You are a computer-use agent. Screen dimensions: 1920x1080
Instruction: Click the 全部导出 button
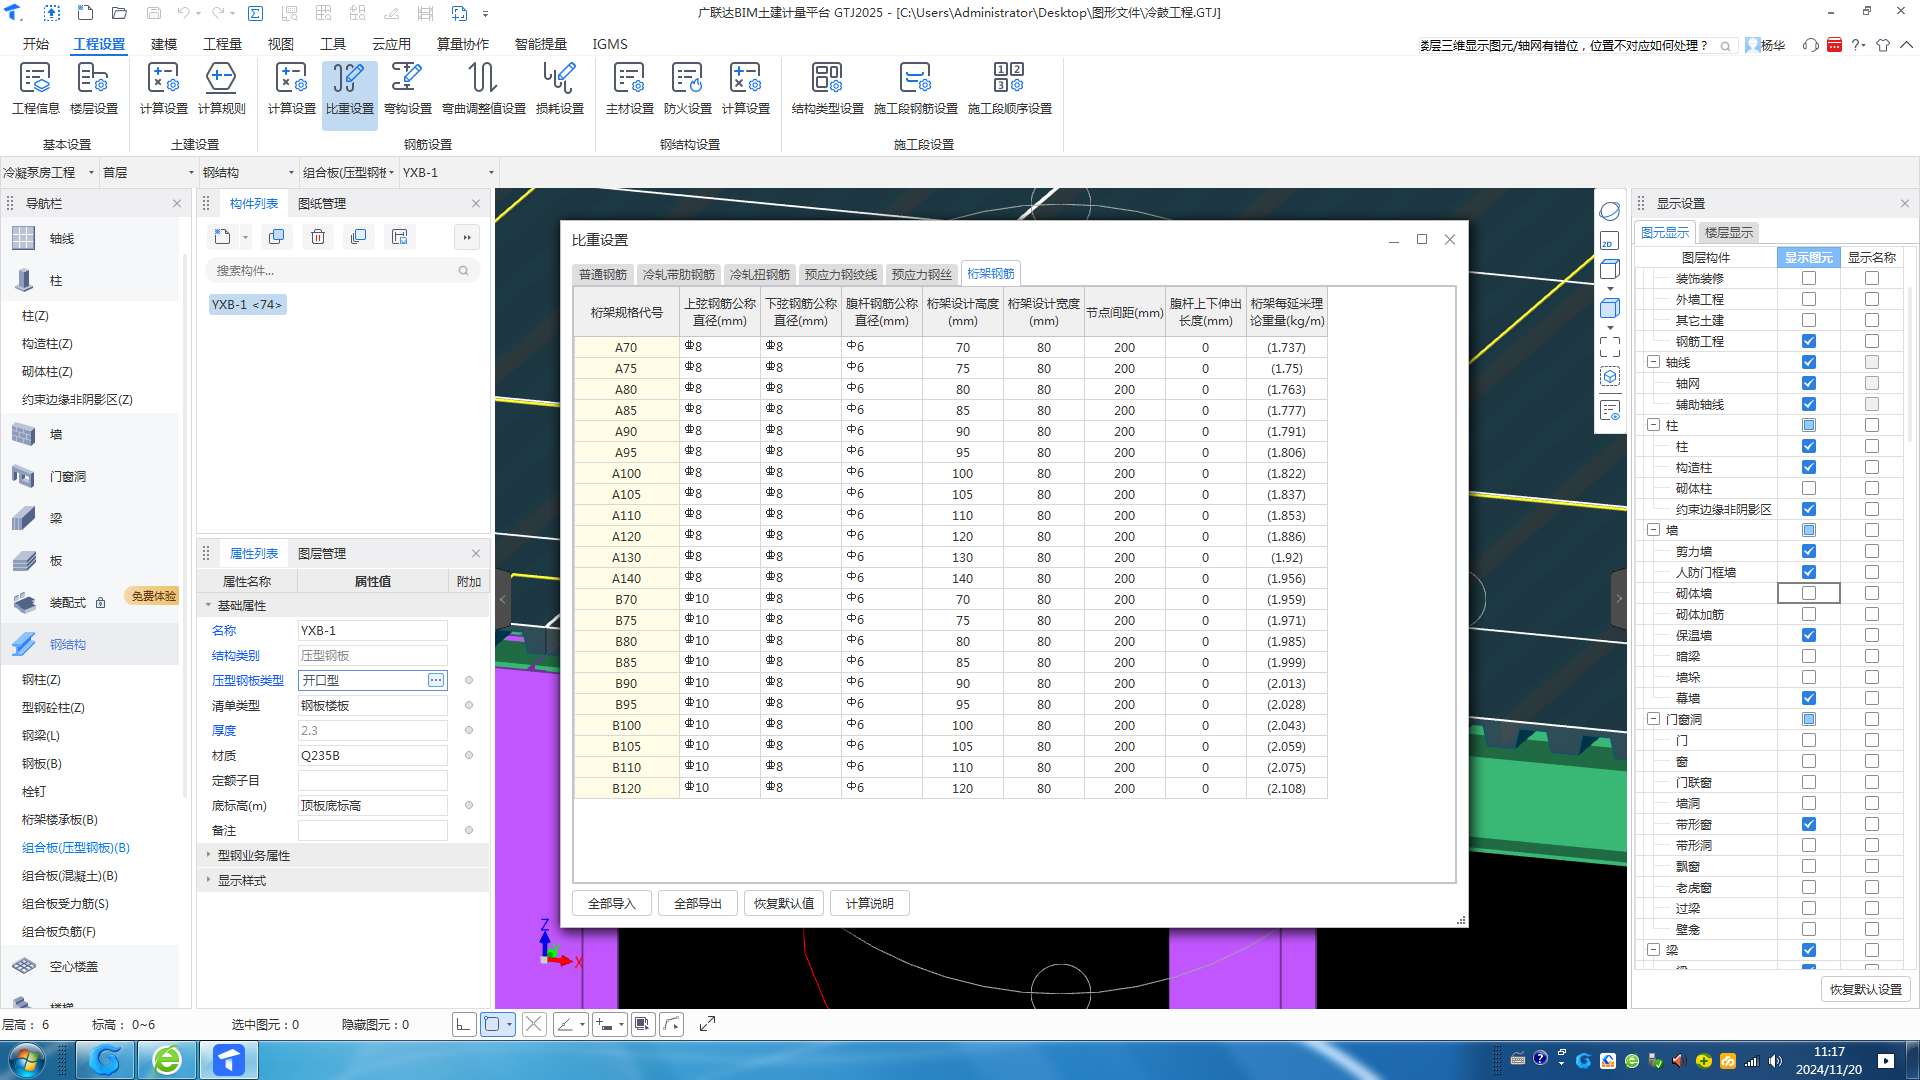(x=698, y=903)
